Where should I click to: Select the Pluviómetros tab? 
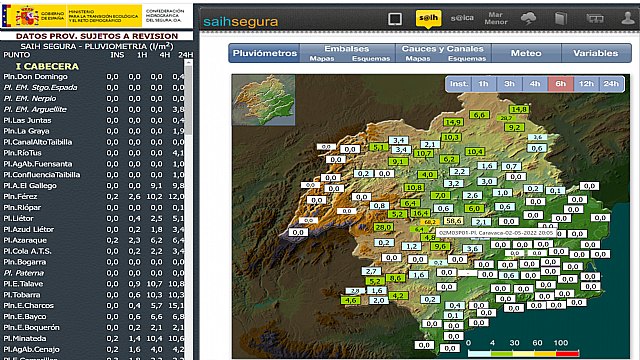(264, 53)
